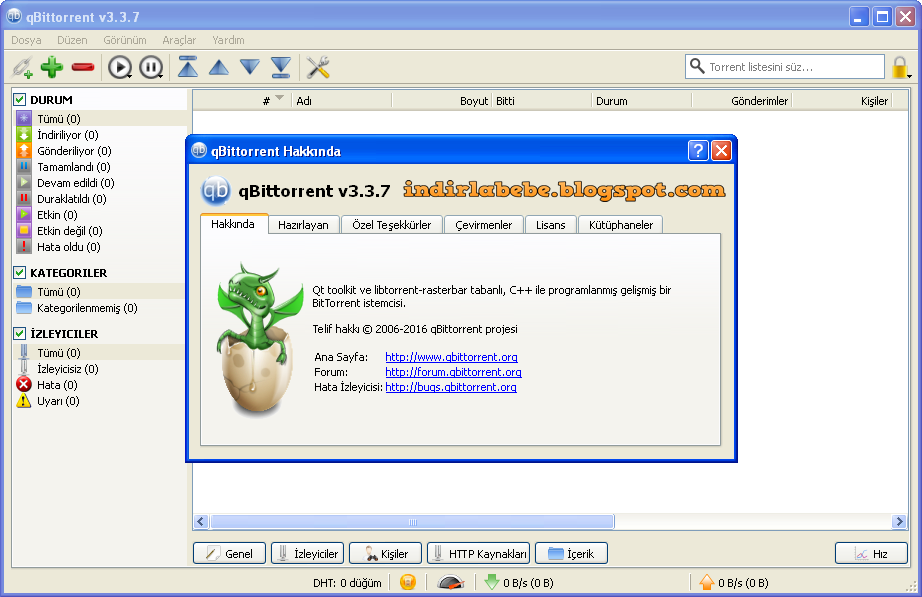
Task: Open the Görünüm menu
Action: [x=125, y=40]
